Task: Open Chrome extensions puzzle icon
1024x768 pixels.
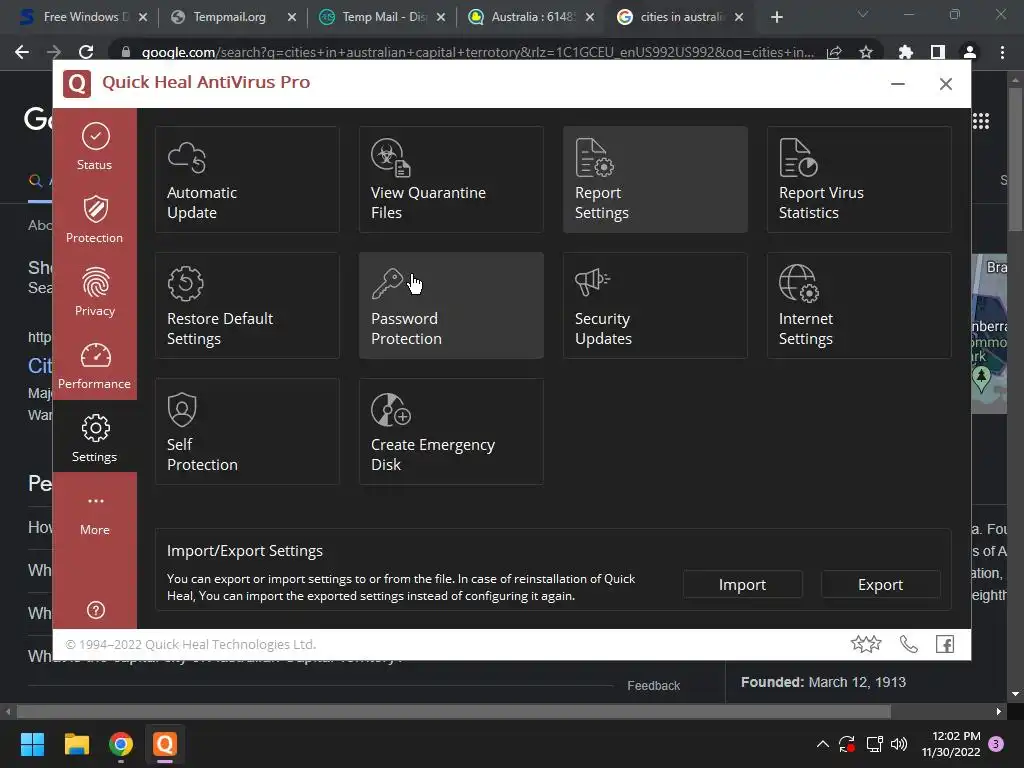Action: (x=905, y=52)
